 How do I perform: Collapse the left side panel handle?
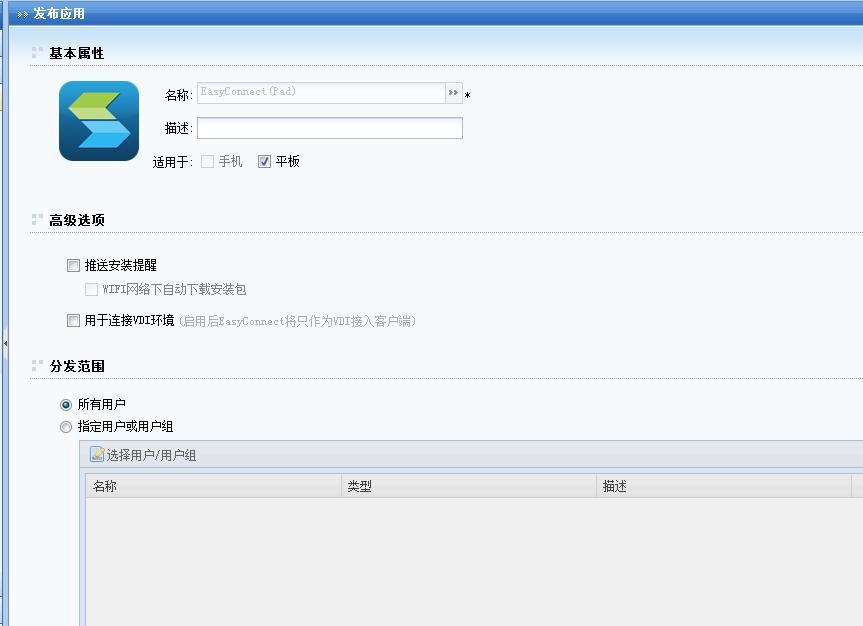tap(4, 343)
